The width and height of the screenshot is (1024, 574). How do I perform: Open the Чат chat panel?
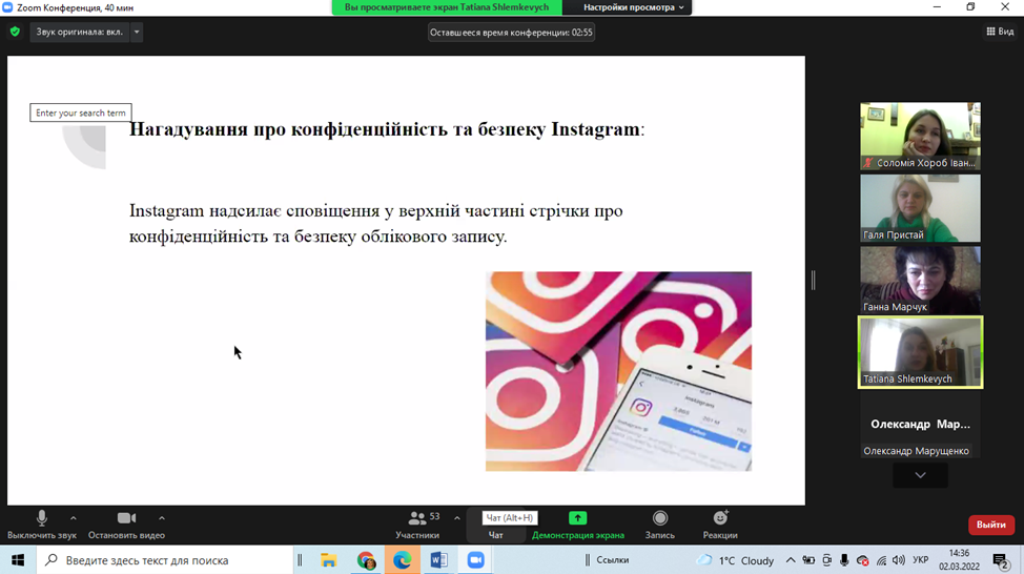[x=496, y=525]
